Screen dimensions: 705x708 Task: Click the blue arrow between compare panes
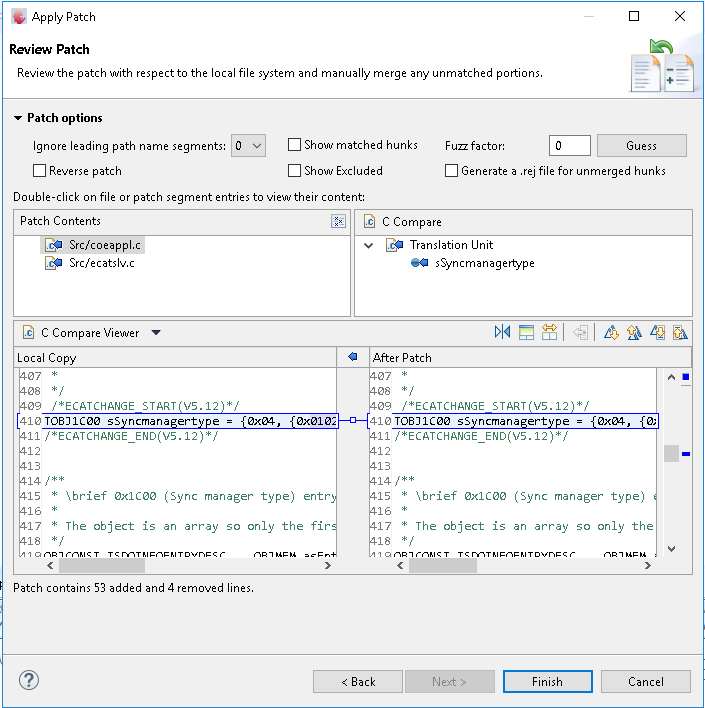click(x=351, y=357)
